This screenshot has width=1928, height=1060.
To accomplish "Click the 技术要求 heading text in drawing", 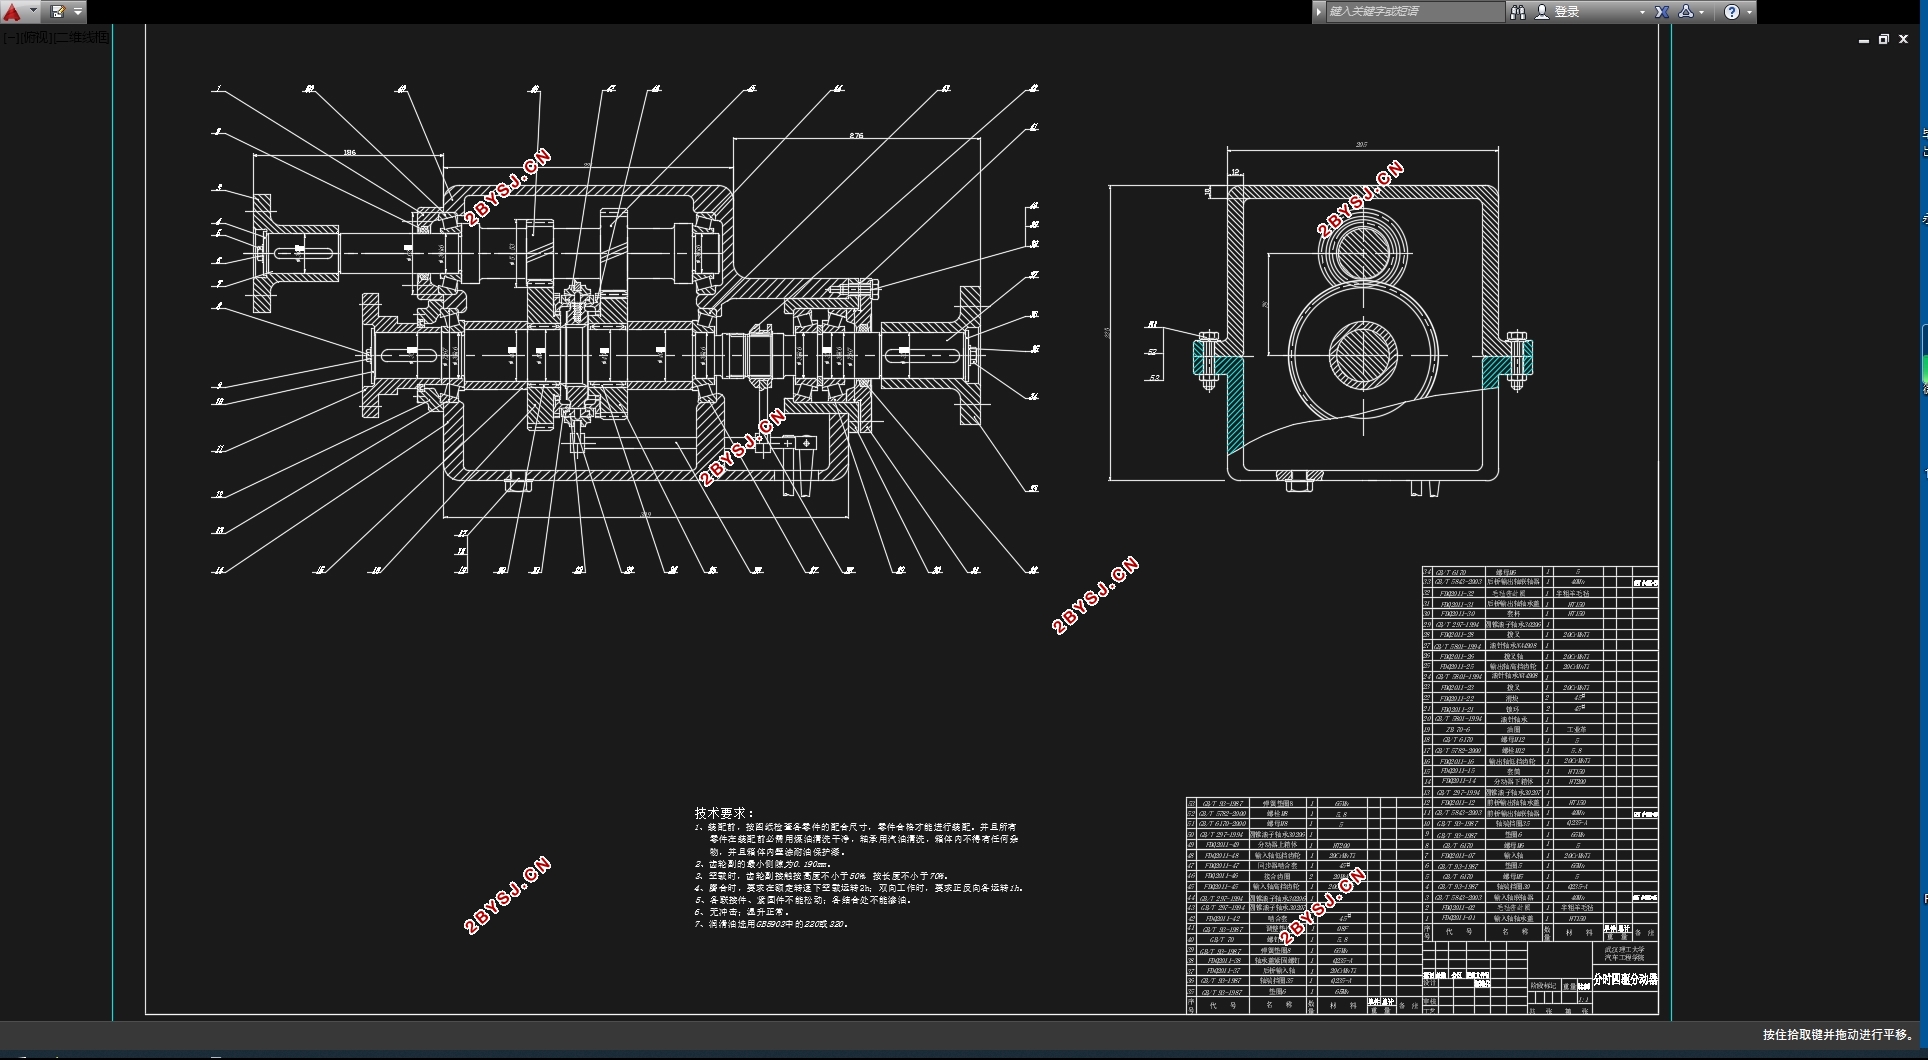I will coord(725,813).
